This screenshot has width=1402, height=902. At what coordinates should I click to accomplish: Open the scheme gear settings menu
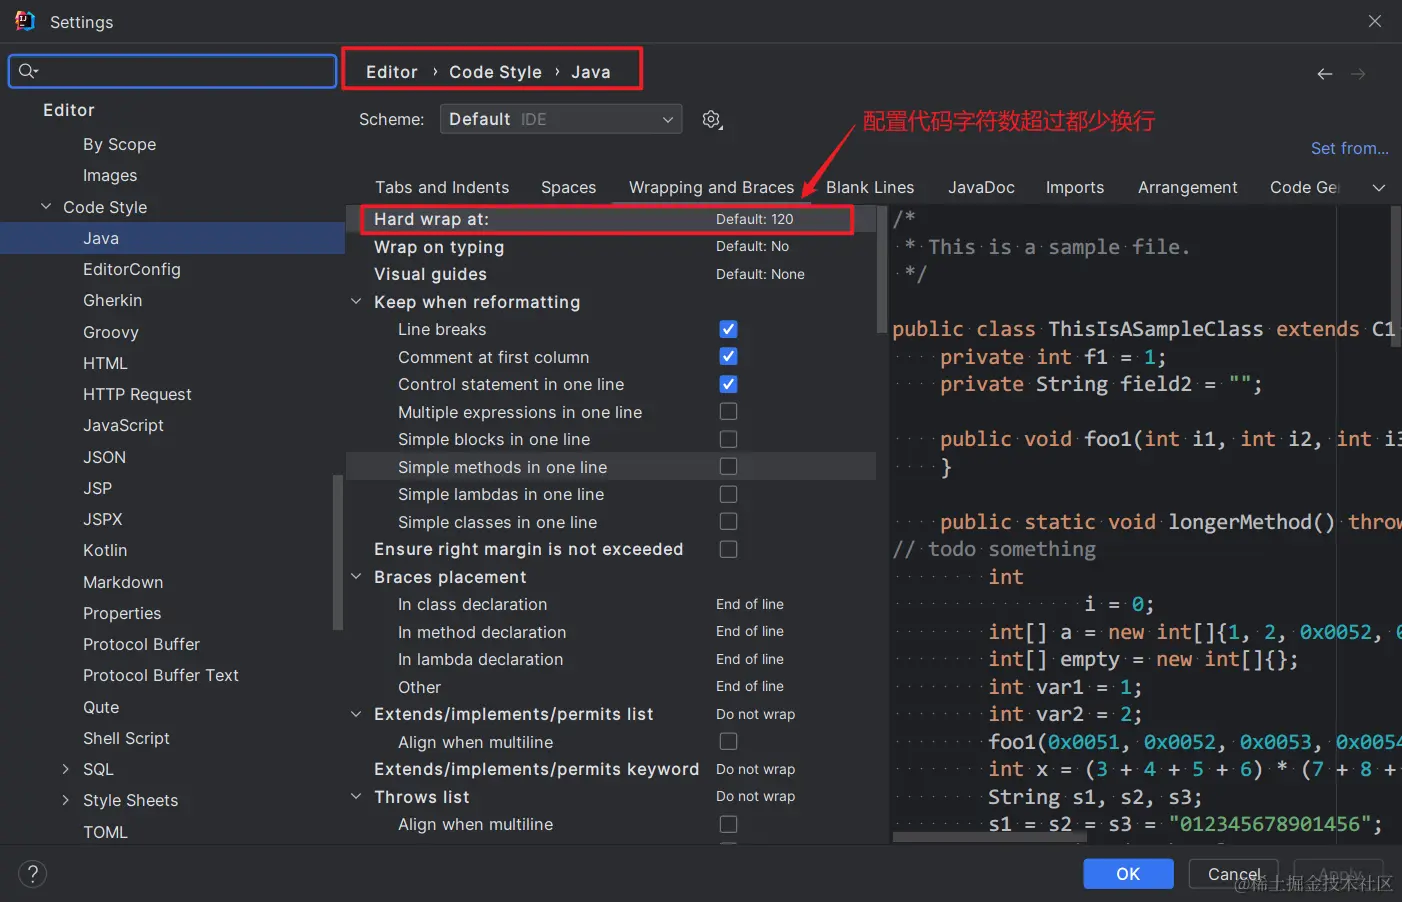click(712, 120)
